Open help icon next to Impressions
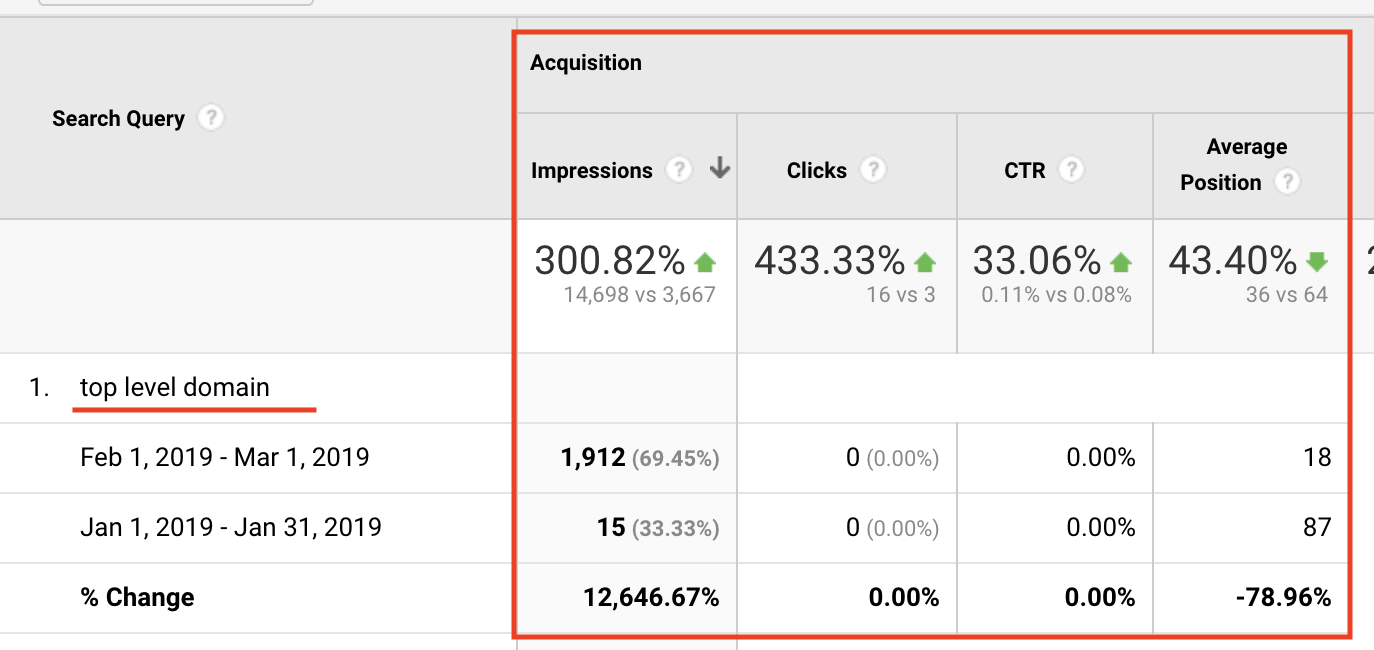The image size is (1374, 650). pyautogui.click(x=679, y=170)
